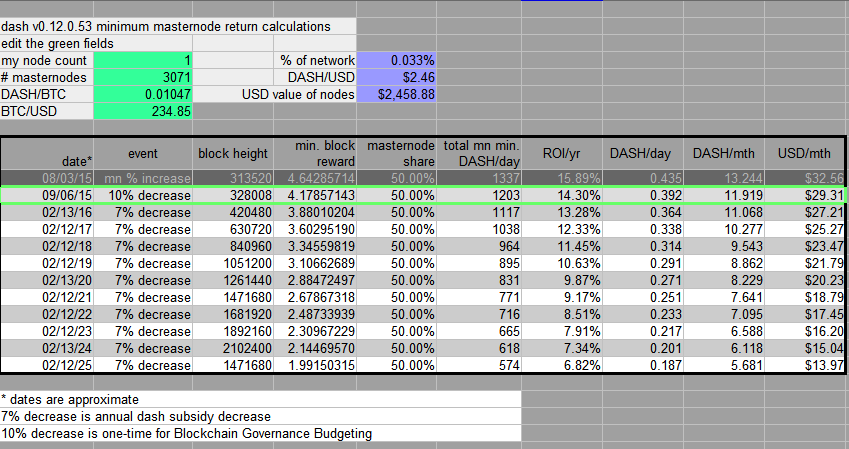The height and width of the screenshot is (449, 849).
Task: Select the ROI/yr cell 11.45%
Action: pos(561,246)
